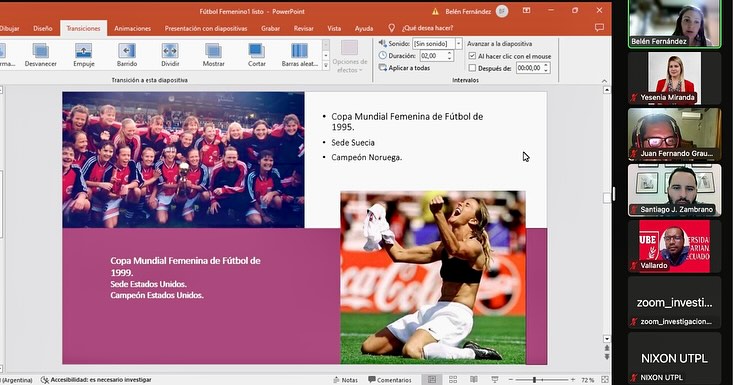Click the vertical scrollbar up arrow
The height and width of the screenshot is (385, 733).
click(x=607, y=90)
